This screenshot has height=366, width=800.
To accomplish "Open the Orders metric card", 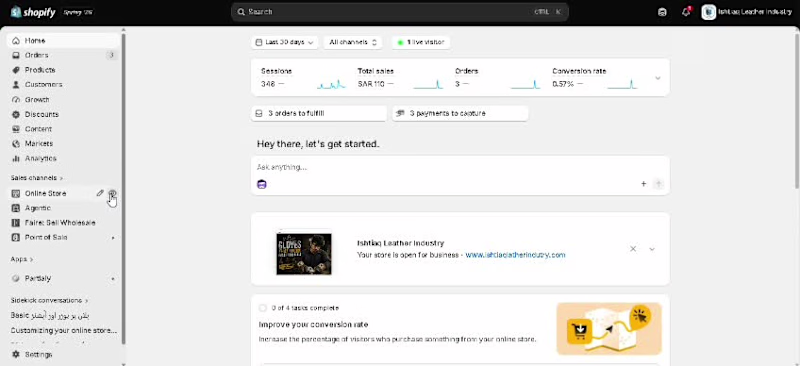I will (x=497, y=78).
